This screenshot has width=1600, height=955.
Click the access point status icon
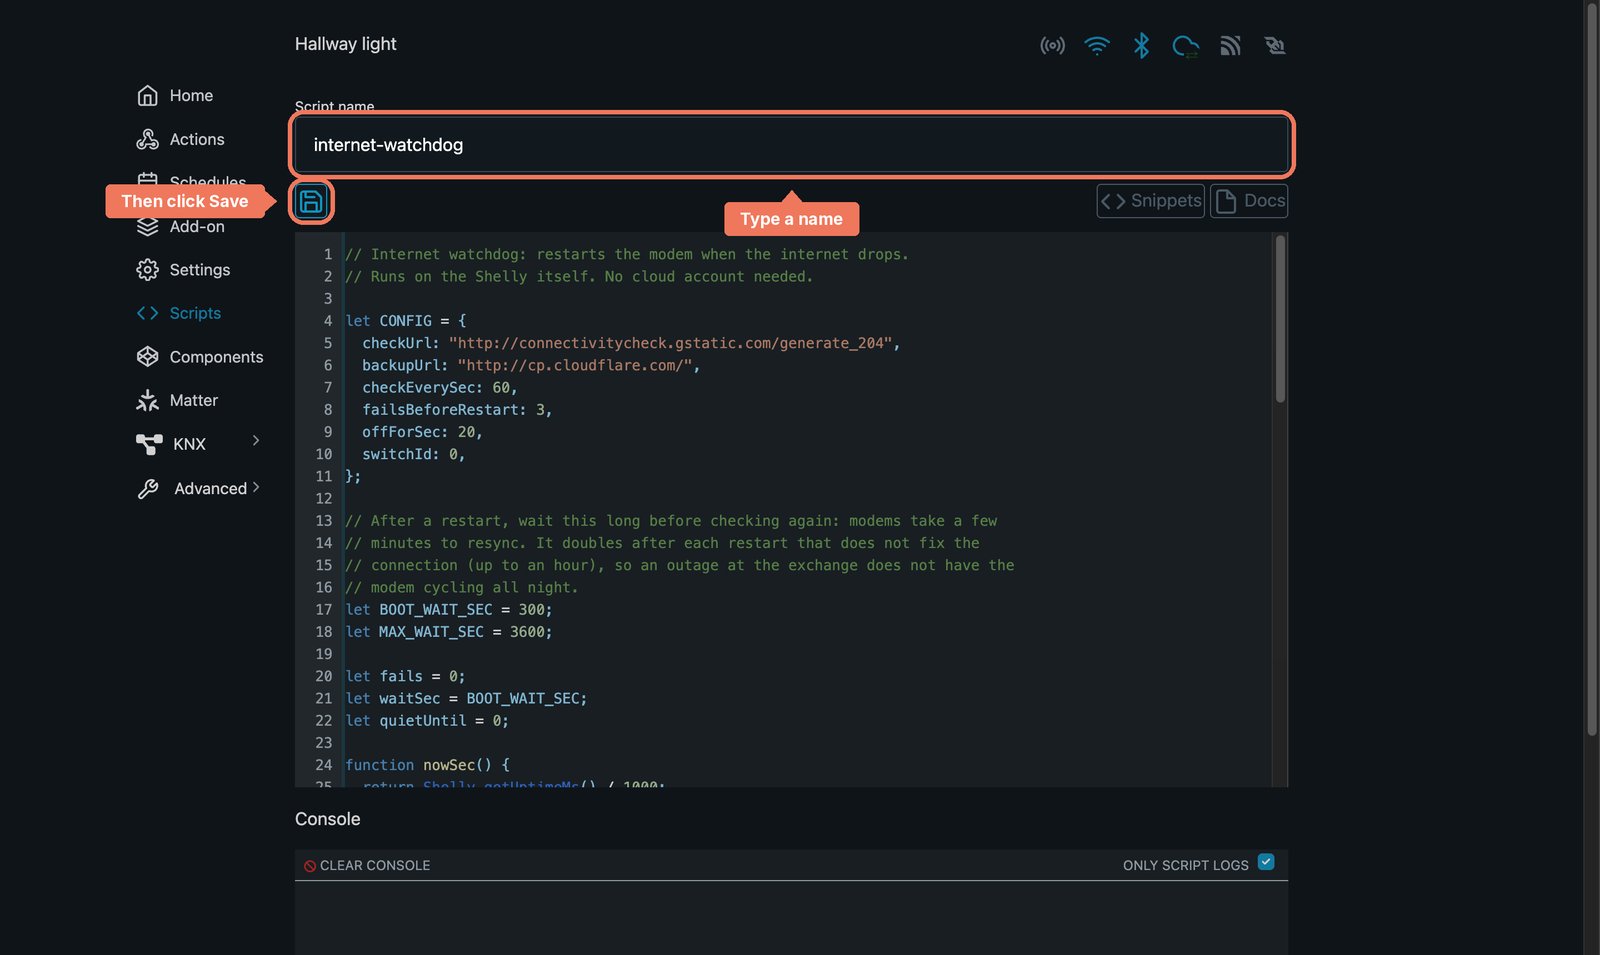[1052, 45]
